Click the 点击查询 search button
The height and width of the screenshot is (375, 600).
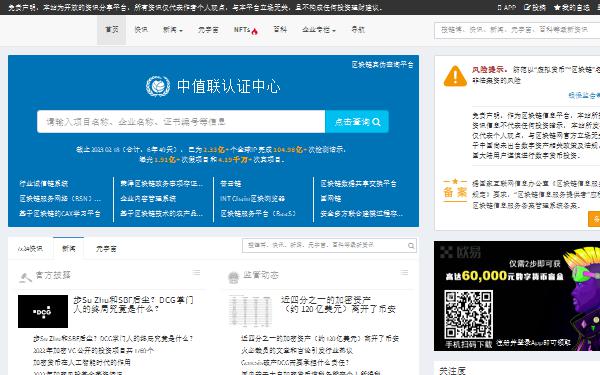click(357, 122)
